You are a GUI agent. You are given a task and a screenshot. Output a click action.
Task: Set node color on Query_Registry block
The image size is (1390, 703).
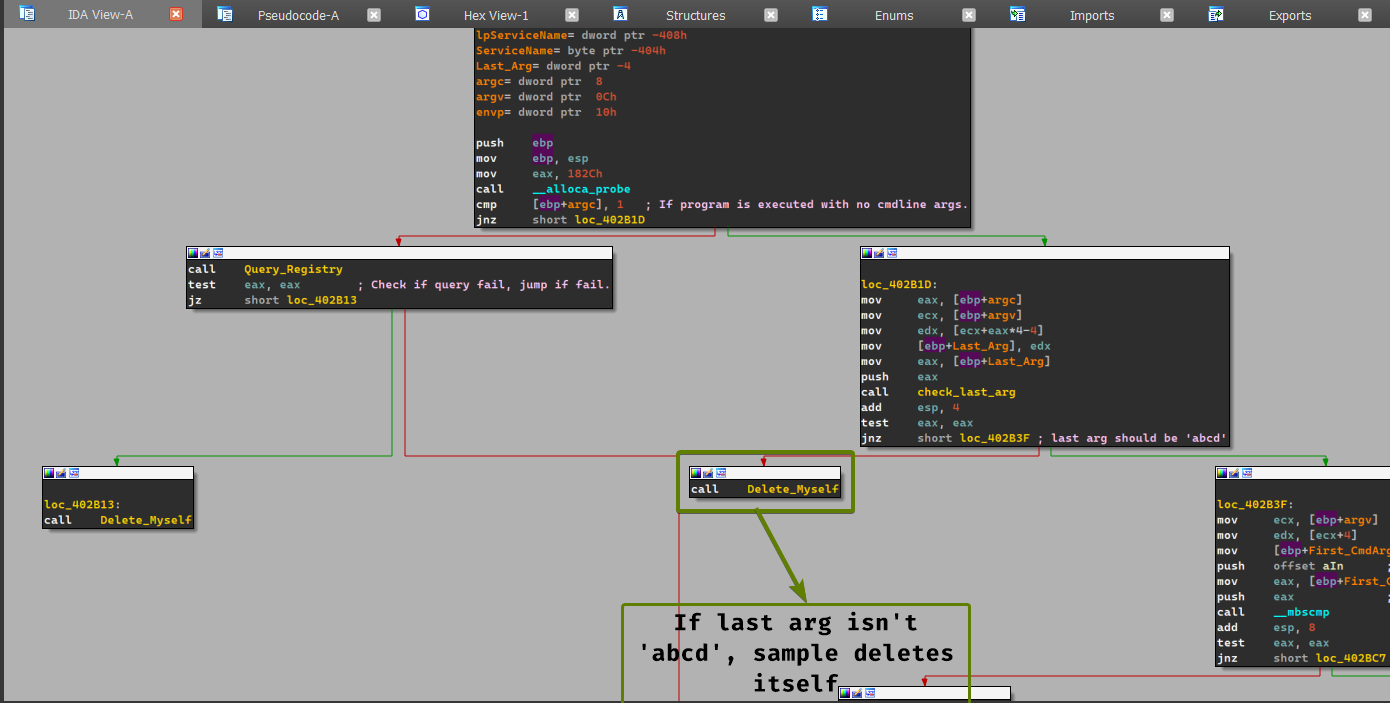tap(193, 254)
